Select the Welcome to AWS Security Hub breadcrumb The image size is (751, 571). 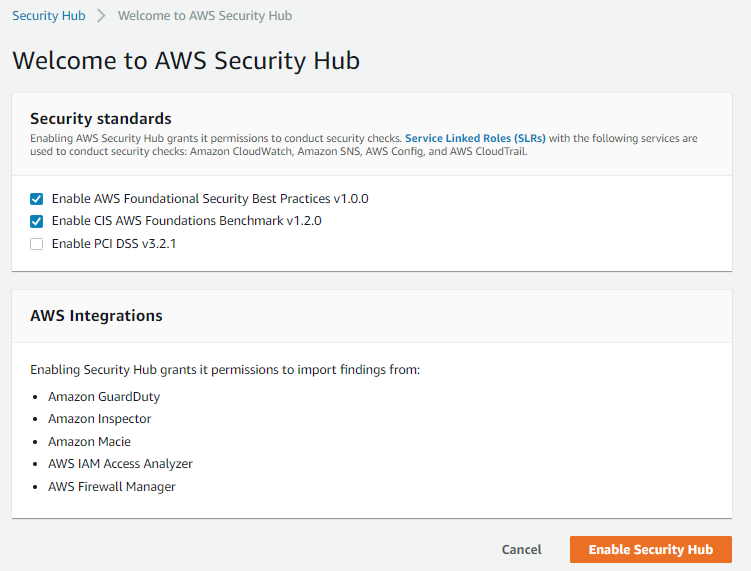[205, 16]
